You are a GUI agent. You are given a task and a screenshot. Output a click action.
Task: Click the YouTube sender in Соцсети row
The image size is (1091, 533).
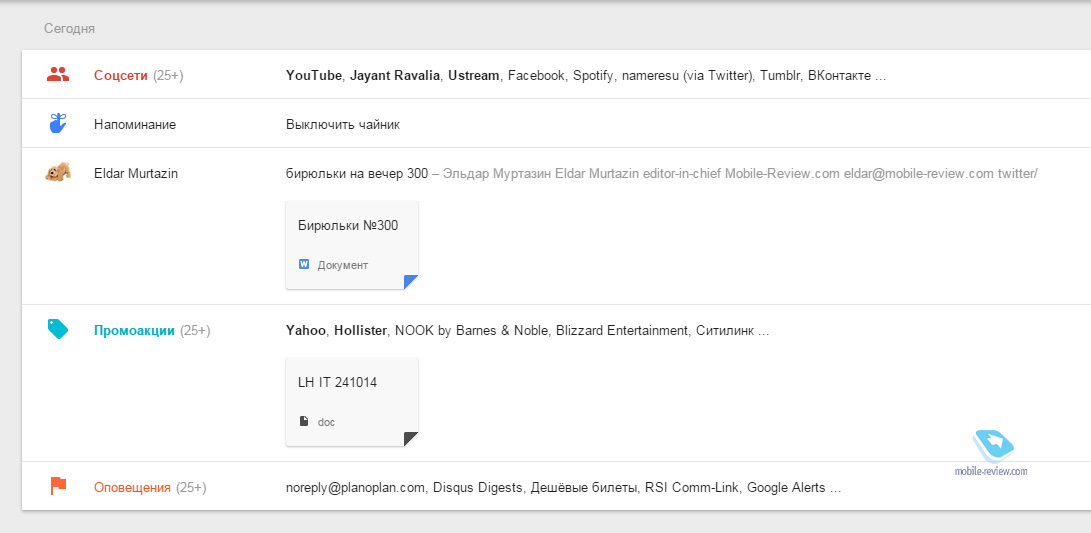314,75
